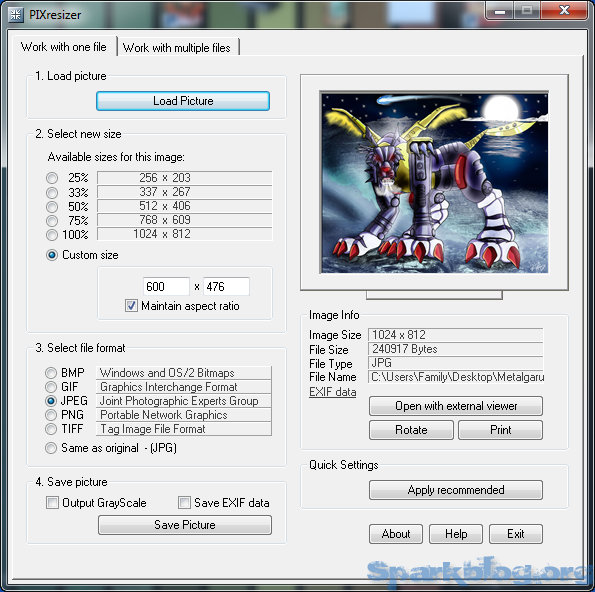Click the Print button
595x592 pixels.
pos(501,430)
